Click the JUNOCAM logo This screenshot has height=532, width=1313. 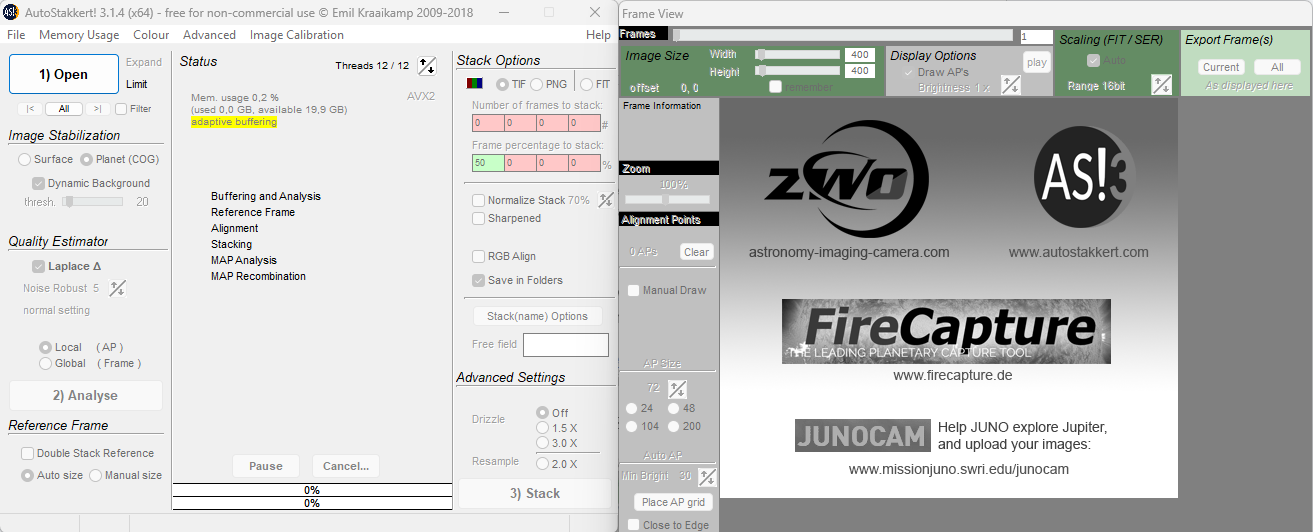863,435
